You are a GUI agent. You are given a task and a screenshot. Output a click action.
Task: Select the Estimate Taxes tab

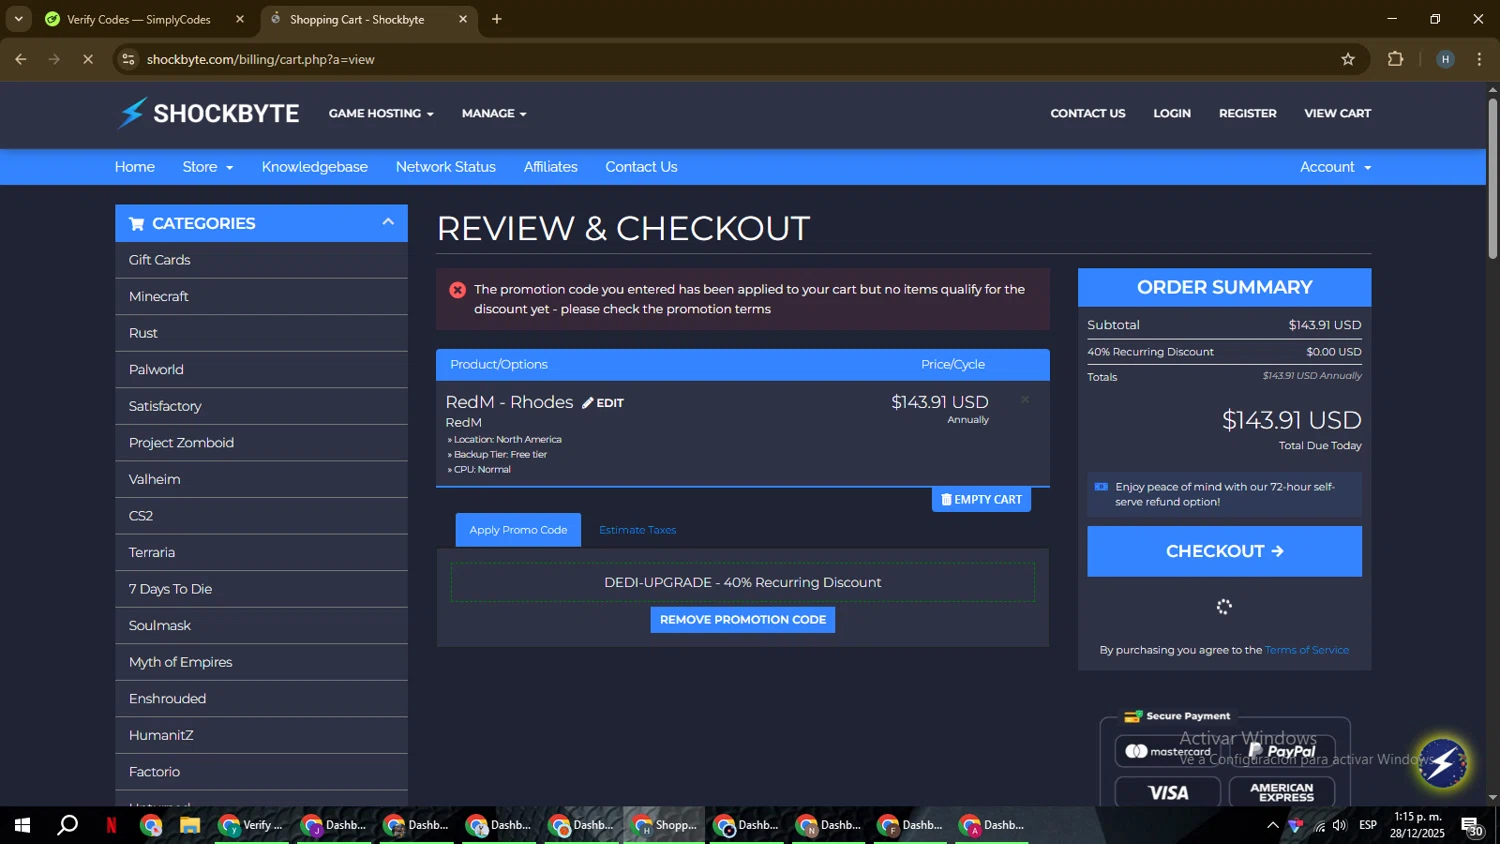(x=638, y=530)
